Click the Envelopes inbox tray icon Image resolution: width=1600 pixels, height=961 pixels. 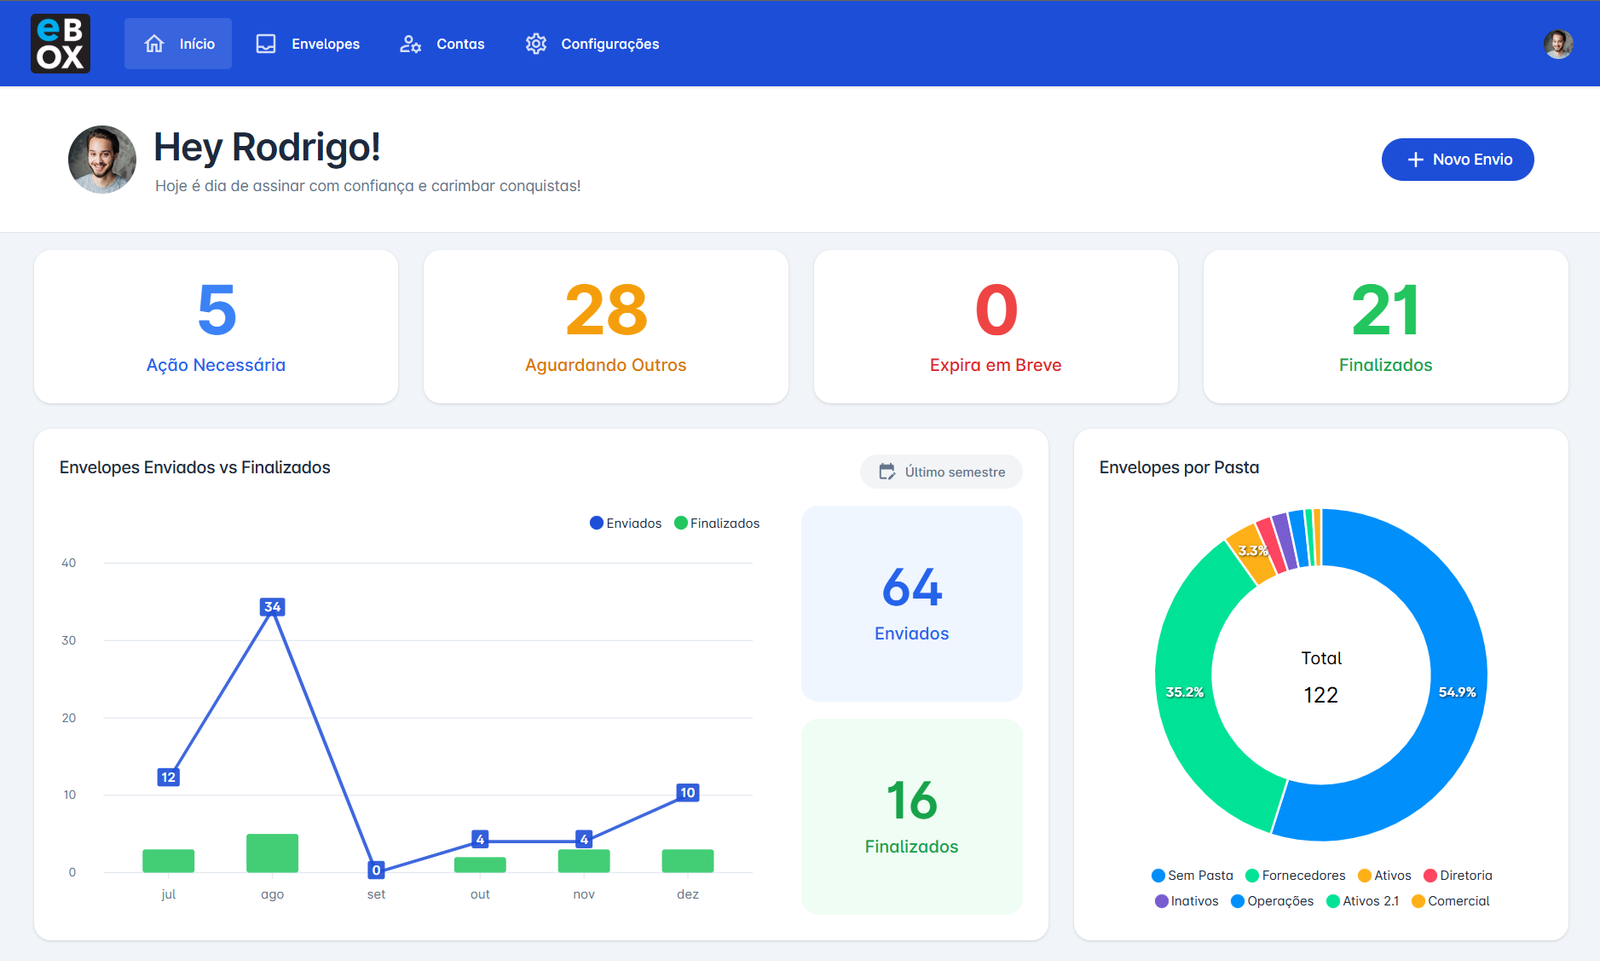pos(266,44)
